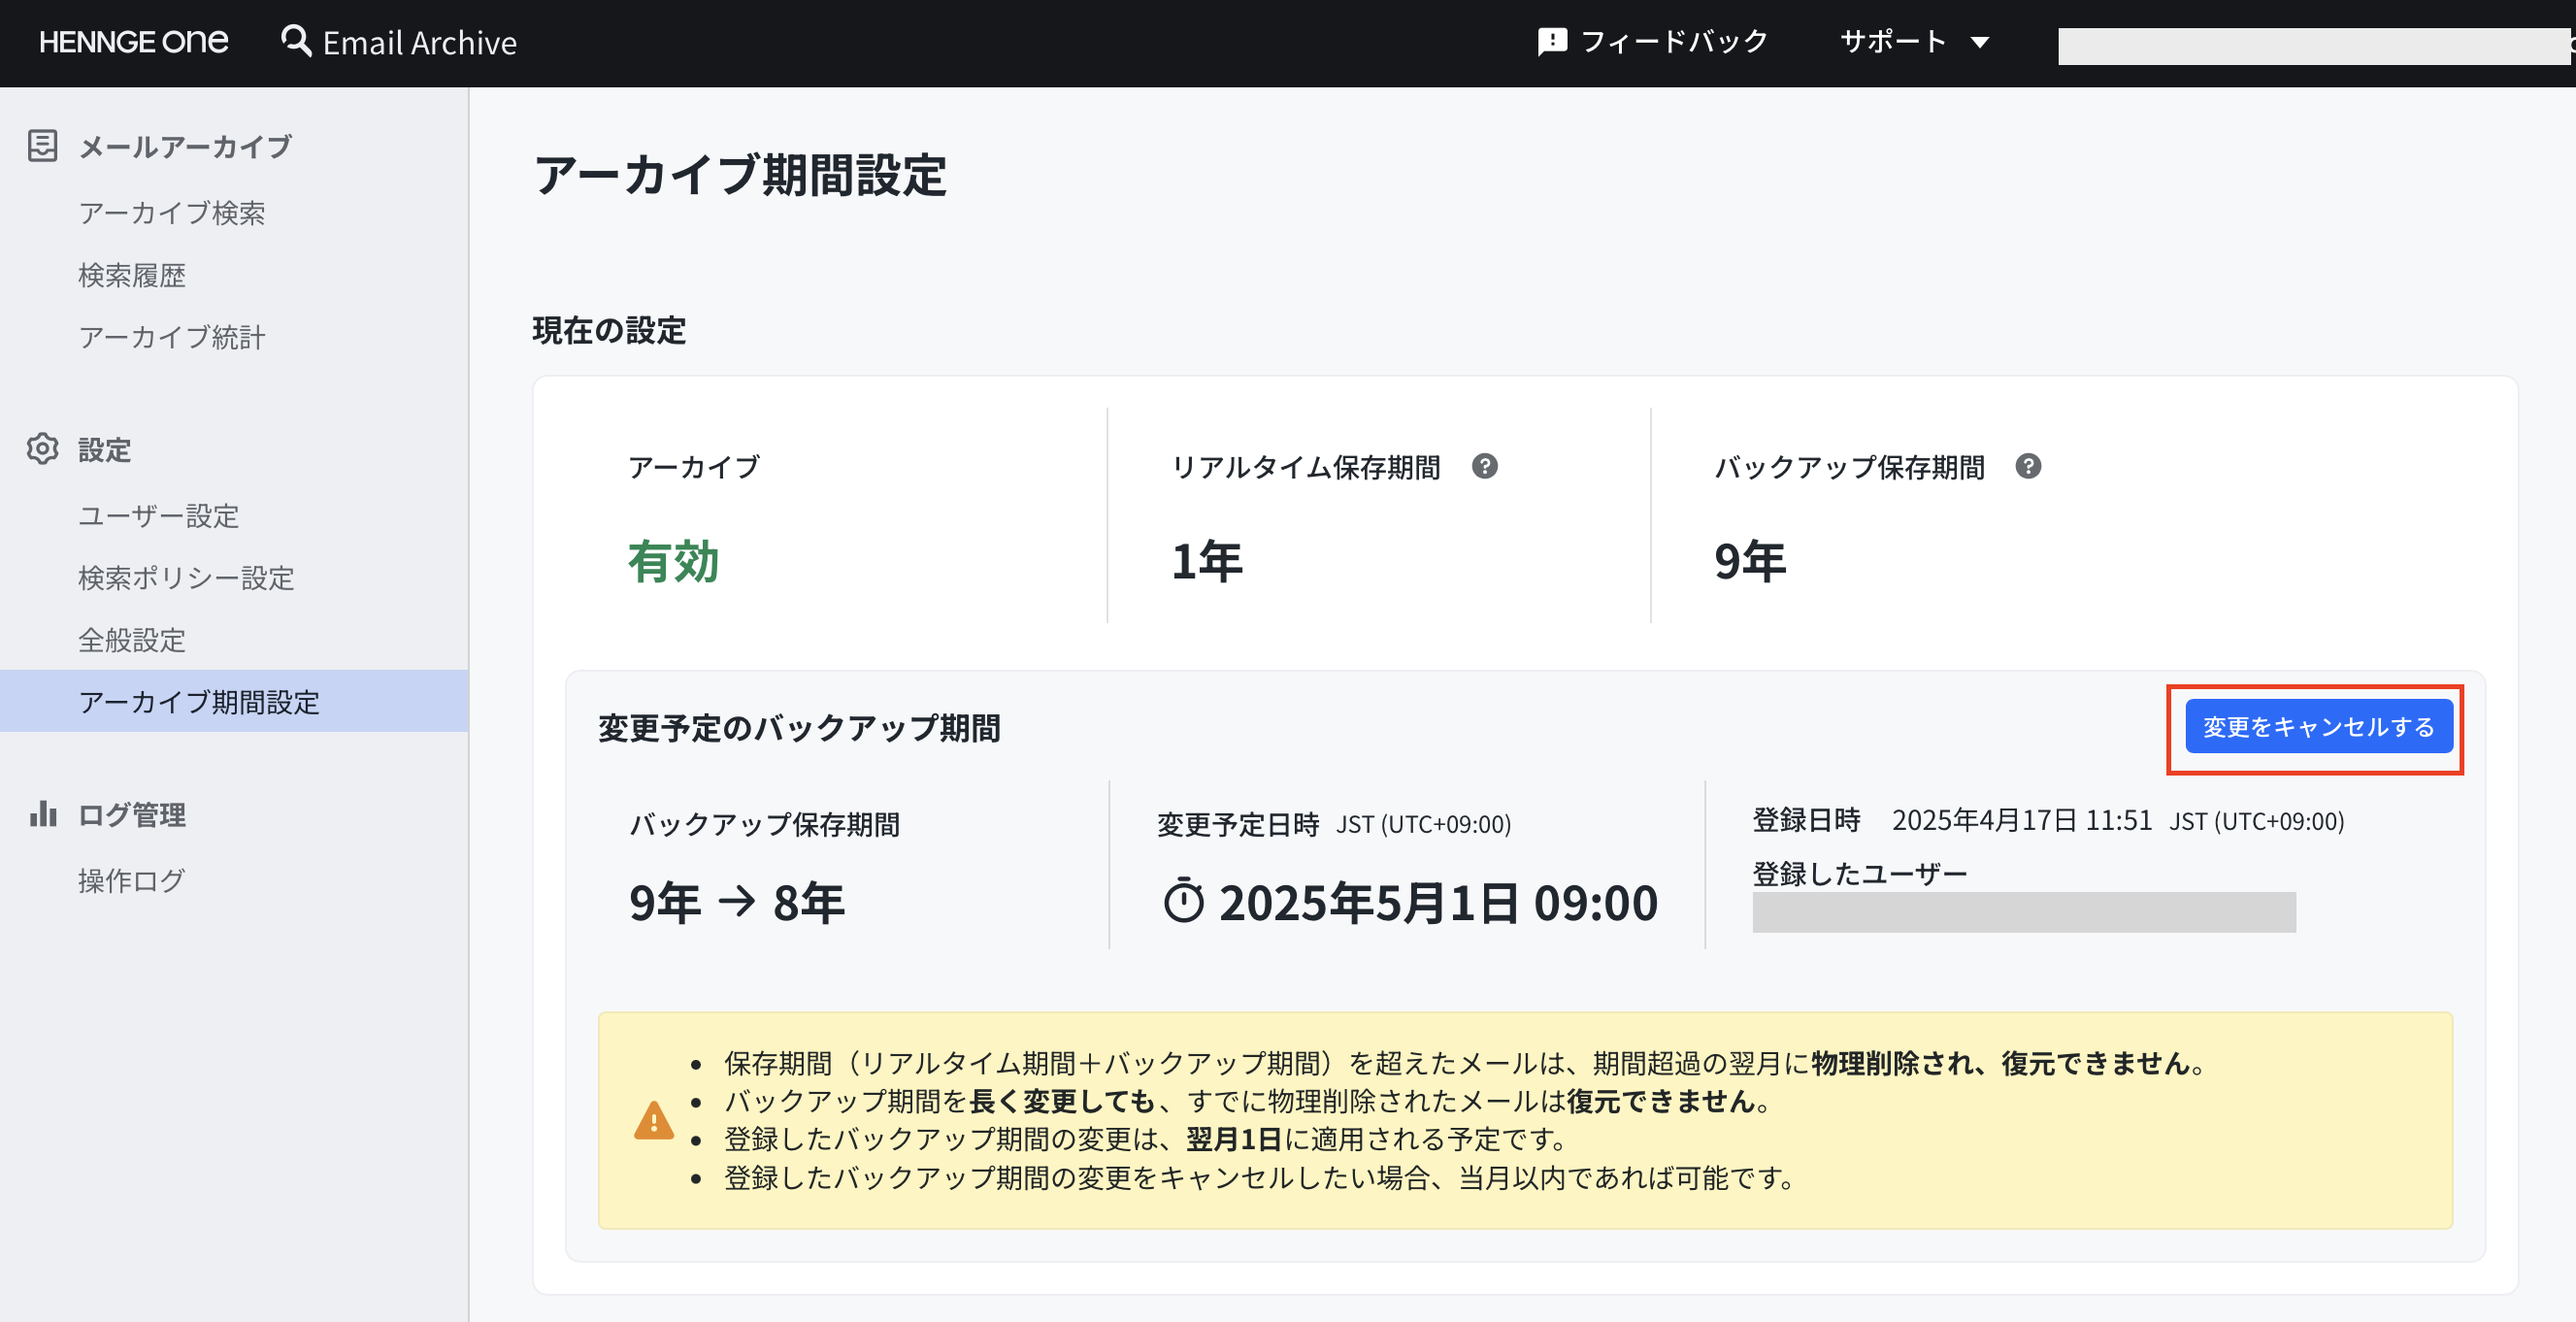The height and width of the screenshot is (1322, 2576).
Task: Click the clock icon beside 2025年5月1日
Action: click(1183, 901)
